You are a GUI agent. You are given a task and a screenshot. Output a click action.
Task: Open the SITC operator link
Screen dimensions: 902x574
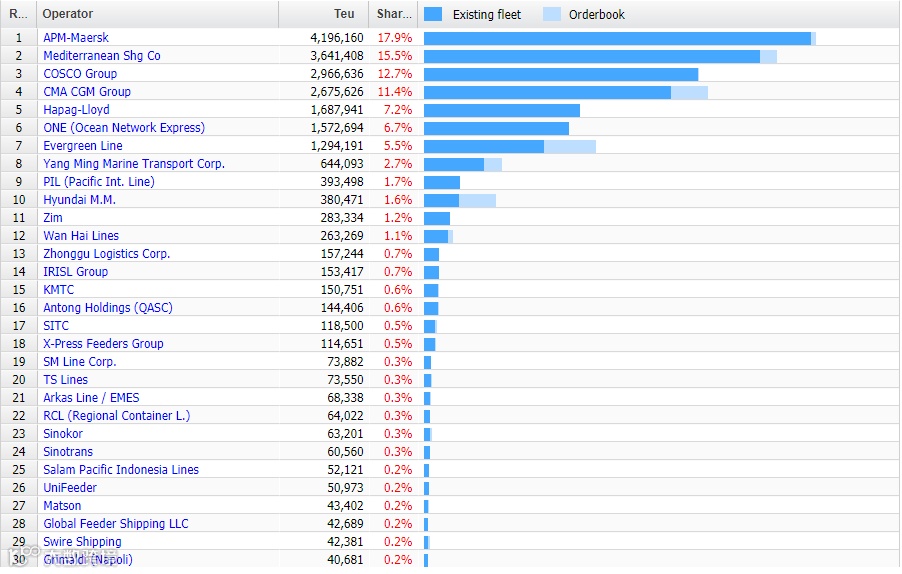pyautogui.click(x=56, y=326)
